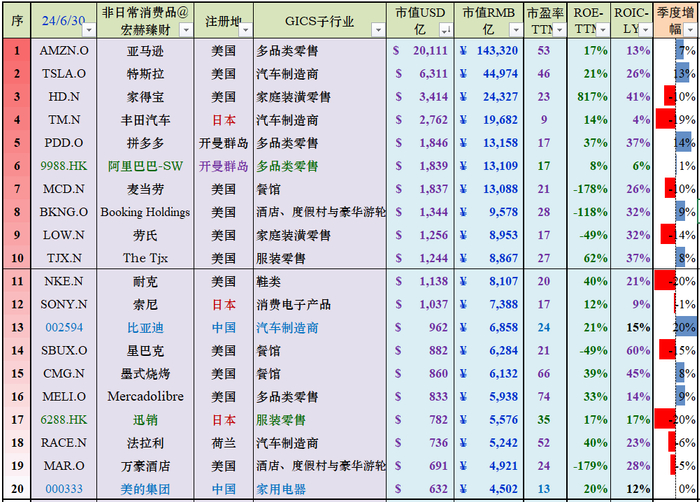This screenshot has width=700, height=502.
Task: Select the 序 header cell
Action: pyautogui.click(x=17, y=21)
